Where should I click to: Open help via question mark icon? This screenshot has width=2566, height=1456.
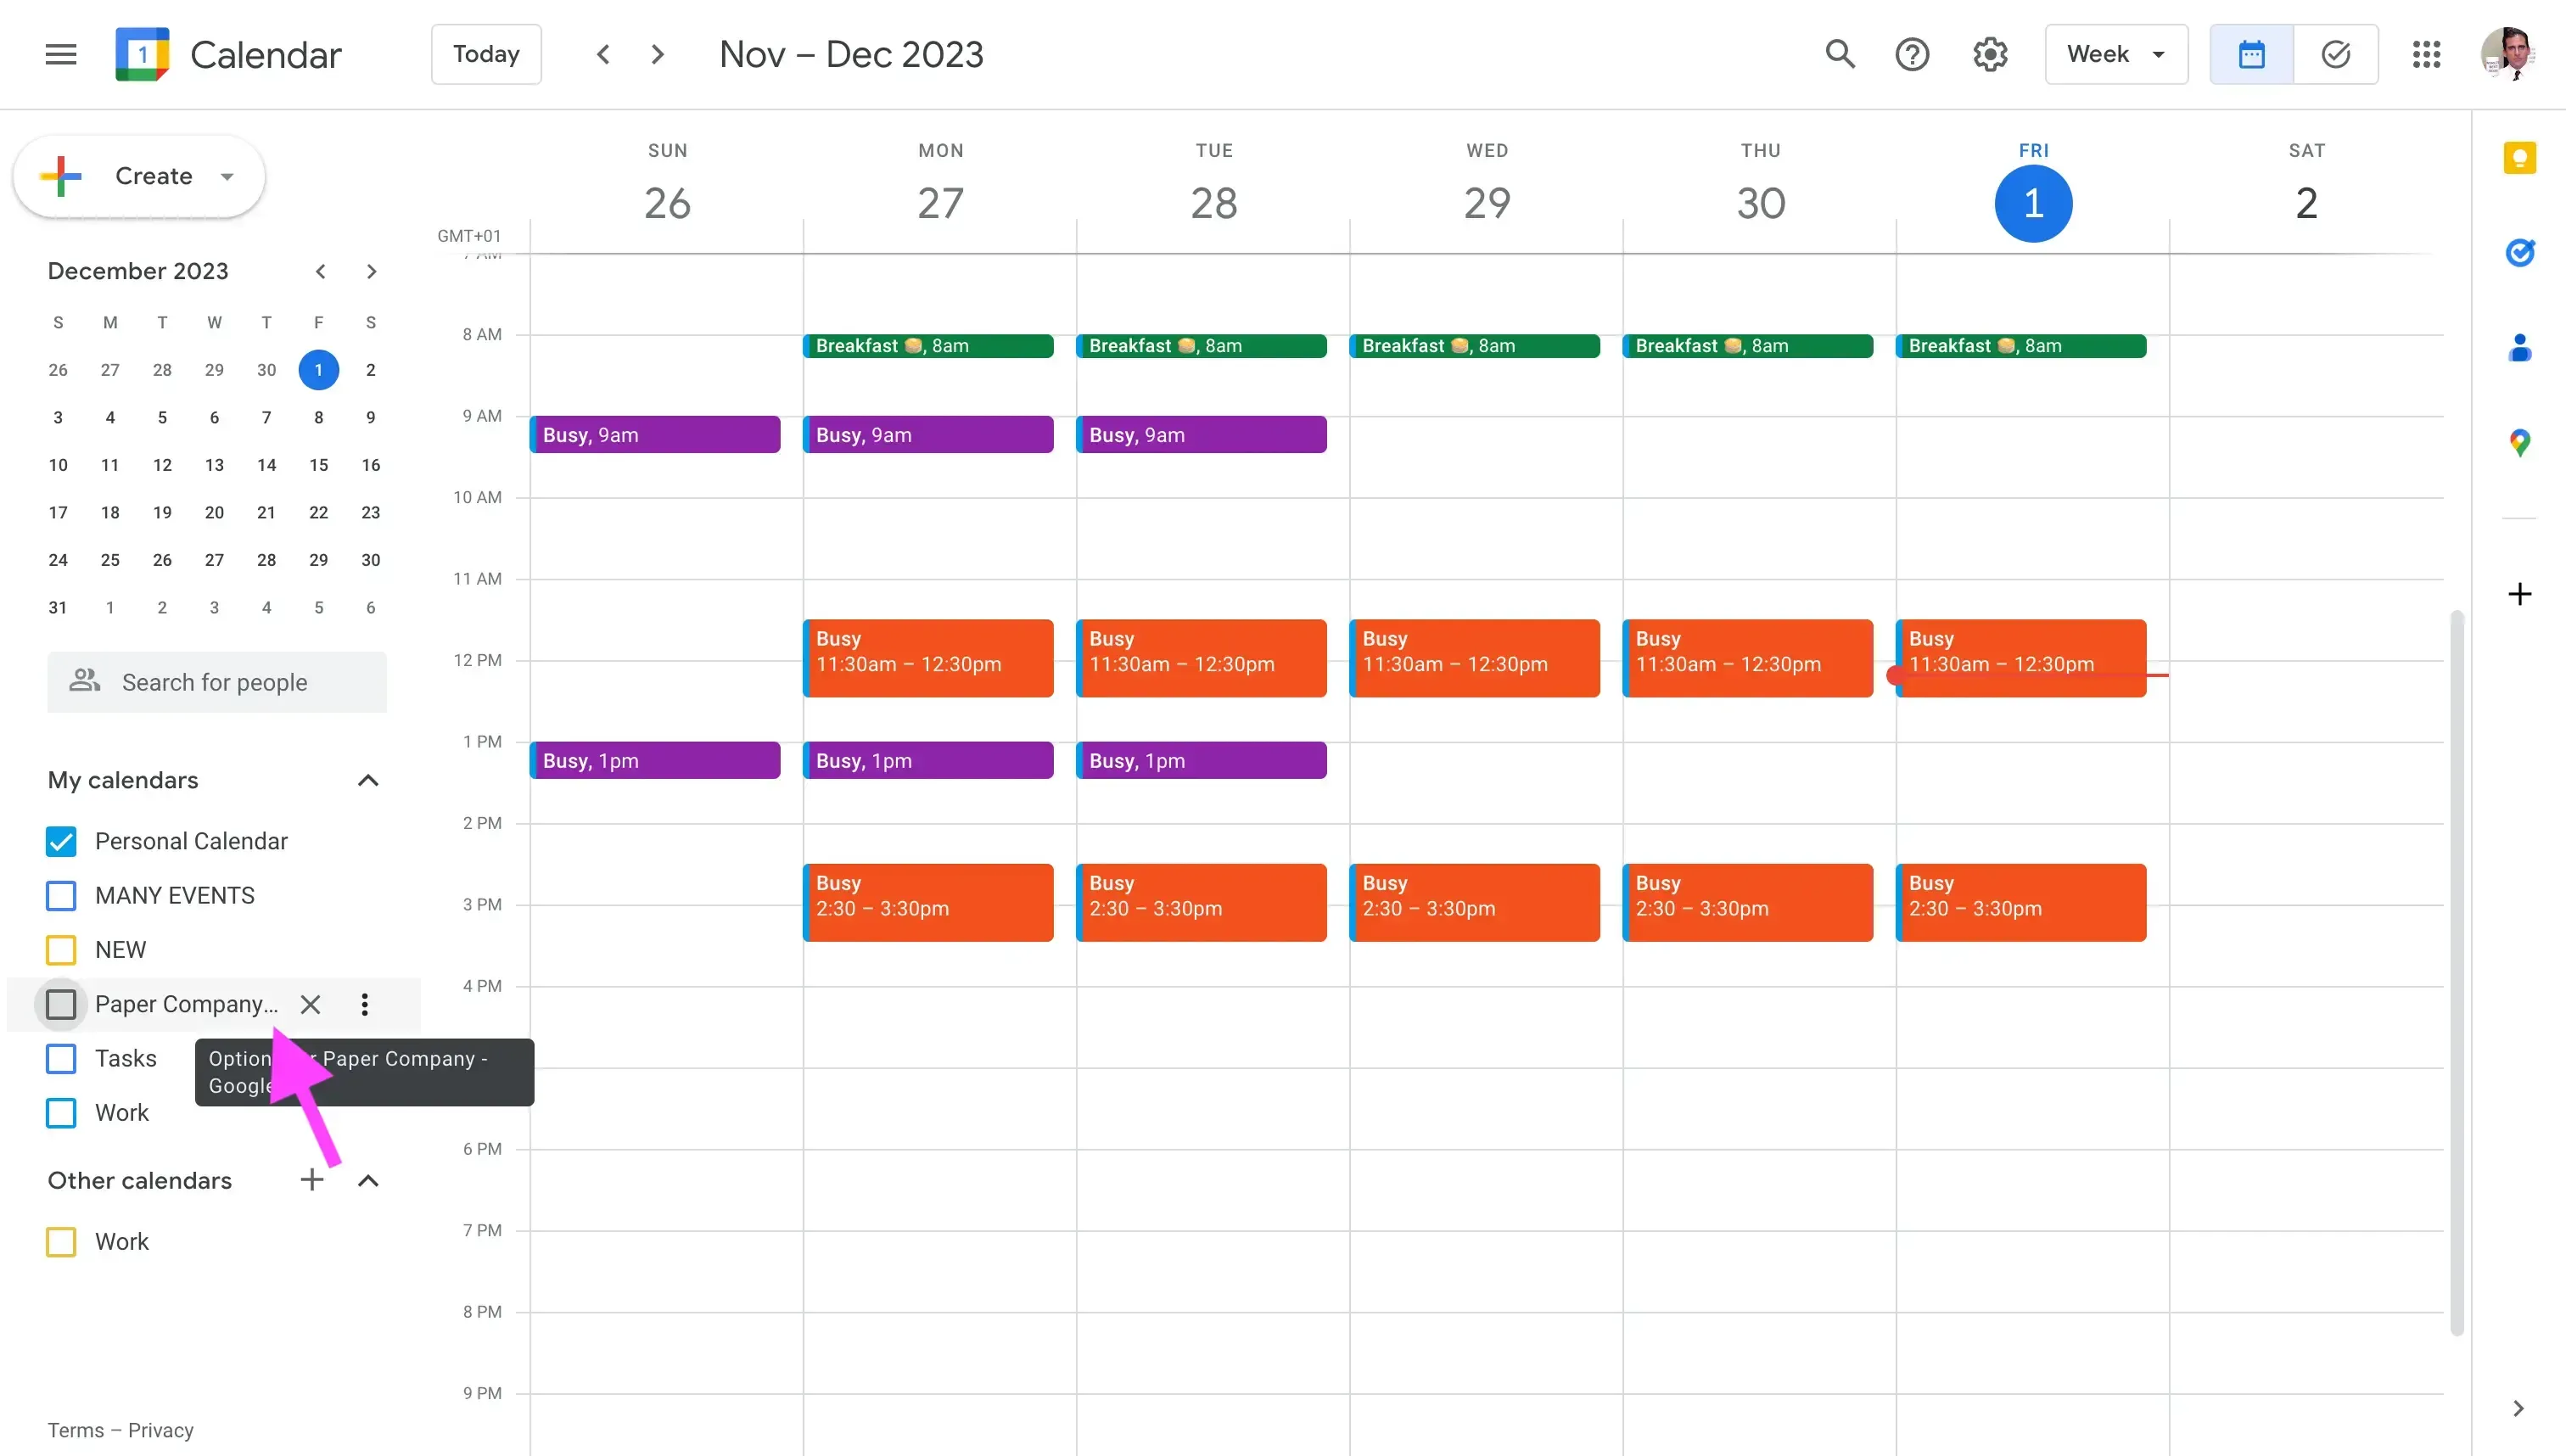pyautogui.click(x=1913, y=54)
